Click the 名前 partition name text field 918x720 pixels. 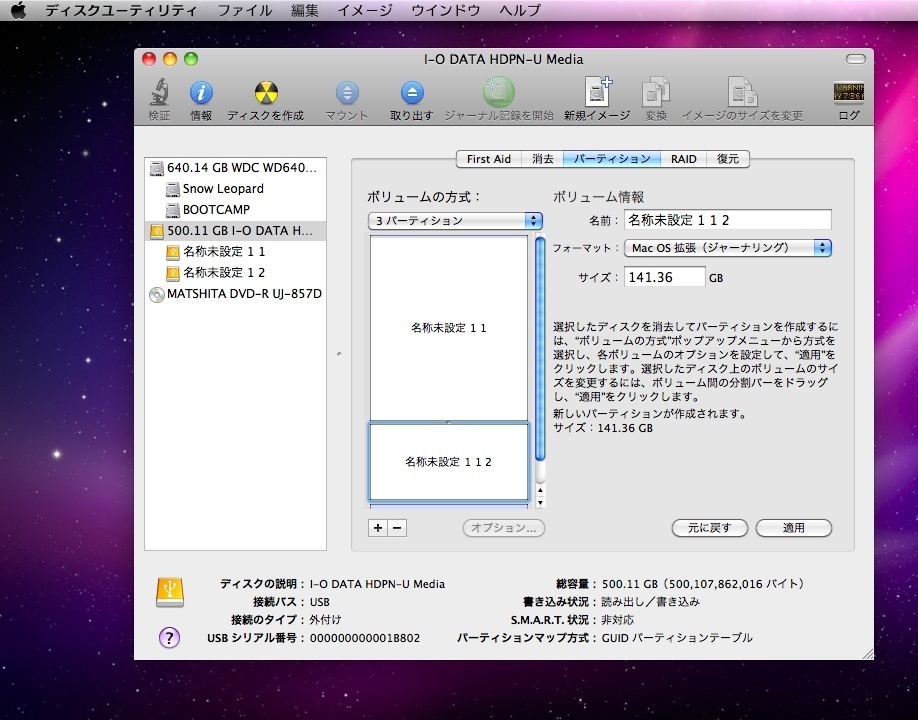(727, 220)
